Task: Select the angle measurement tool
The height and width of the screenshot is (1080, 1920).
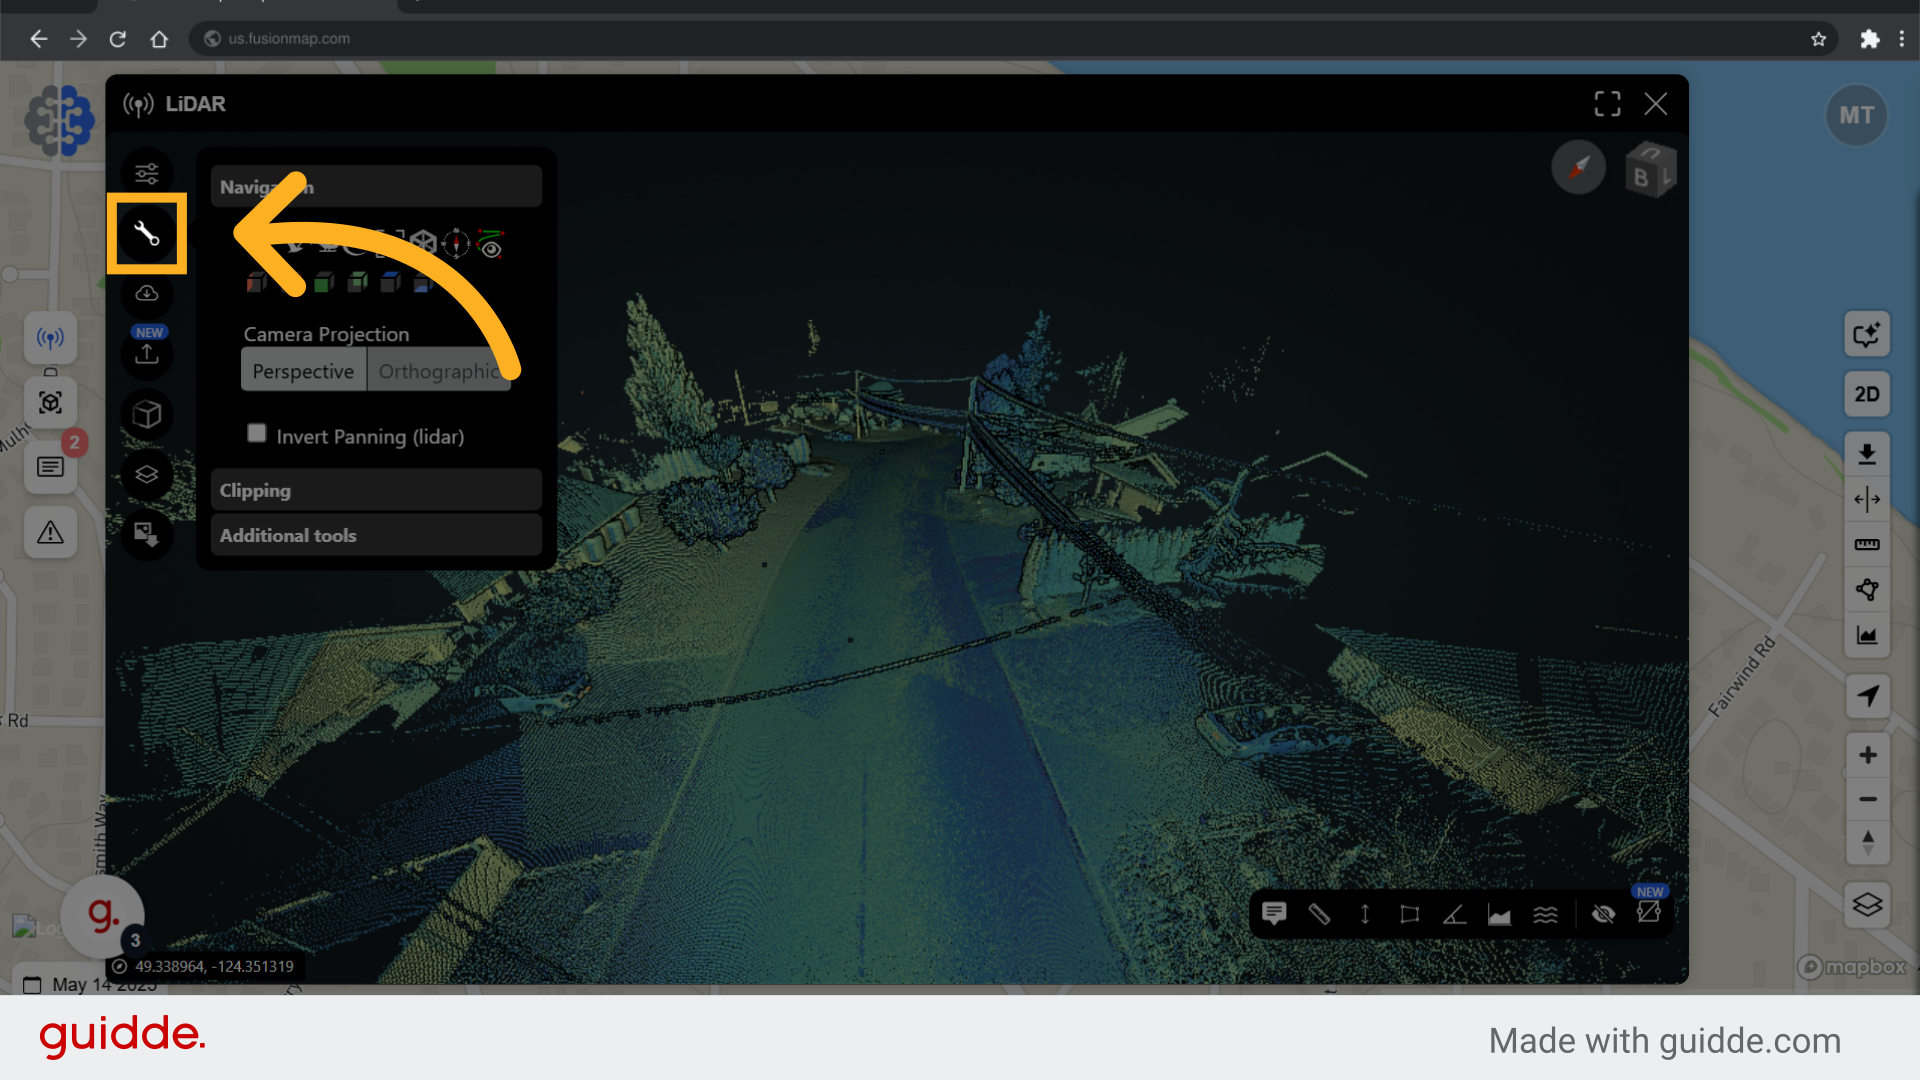Action: (x=1455, y=914)
